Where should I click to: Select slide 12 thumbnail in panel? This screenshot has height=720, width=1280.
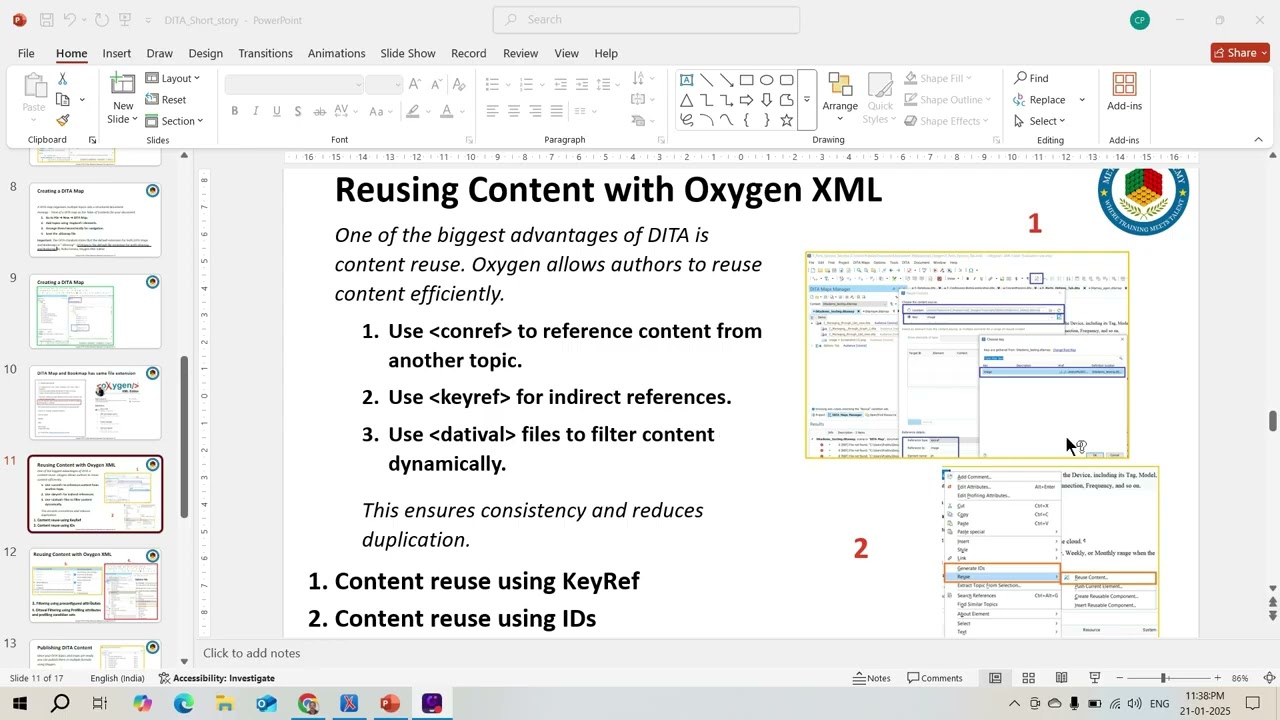point(95,585)
